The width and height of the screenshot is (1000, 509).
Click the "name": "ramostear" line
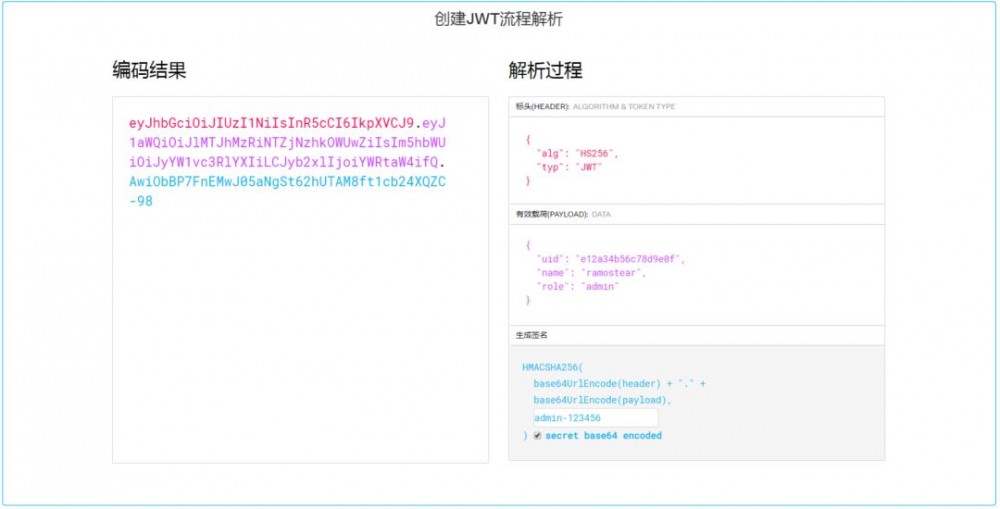(592, 273)
